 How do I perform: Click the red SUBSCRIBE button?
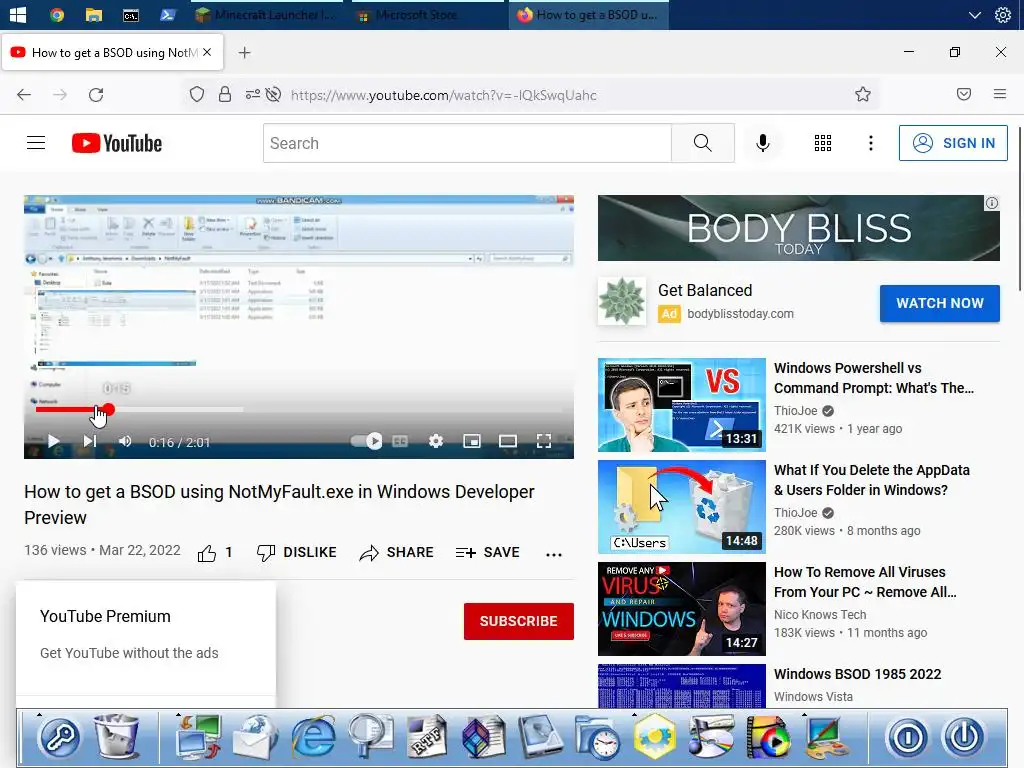[519, 621]
